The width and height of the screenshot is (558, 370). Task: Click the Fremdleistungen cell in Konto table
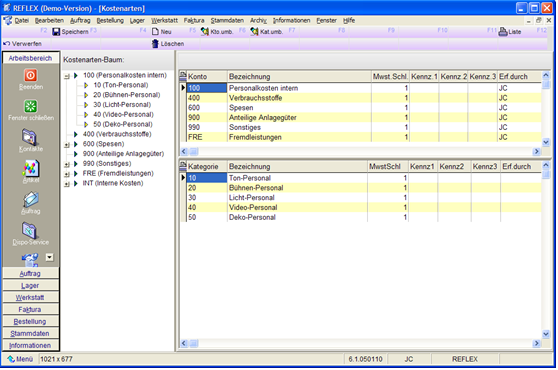tap(299, 137)
